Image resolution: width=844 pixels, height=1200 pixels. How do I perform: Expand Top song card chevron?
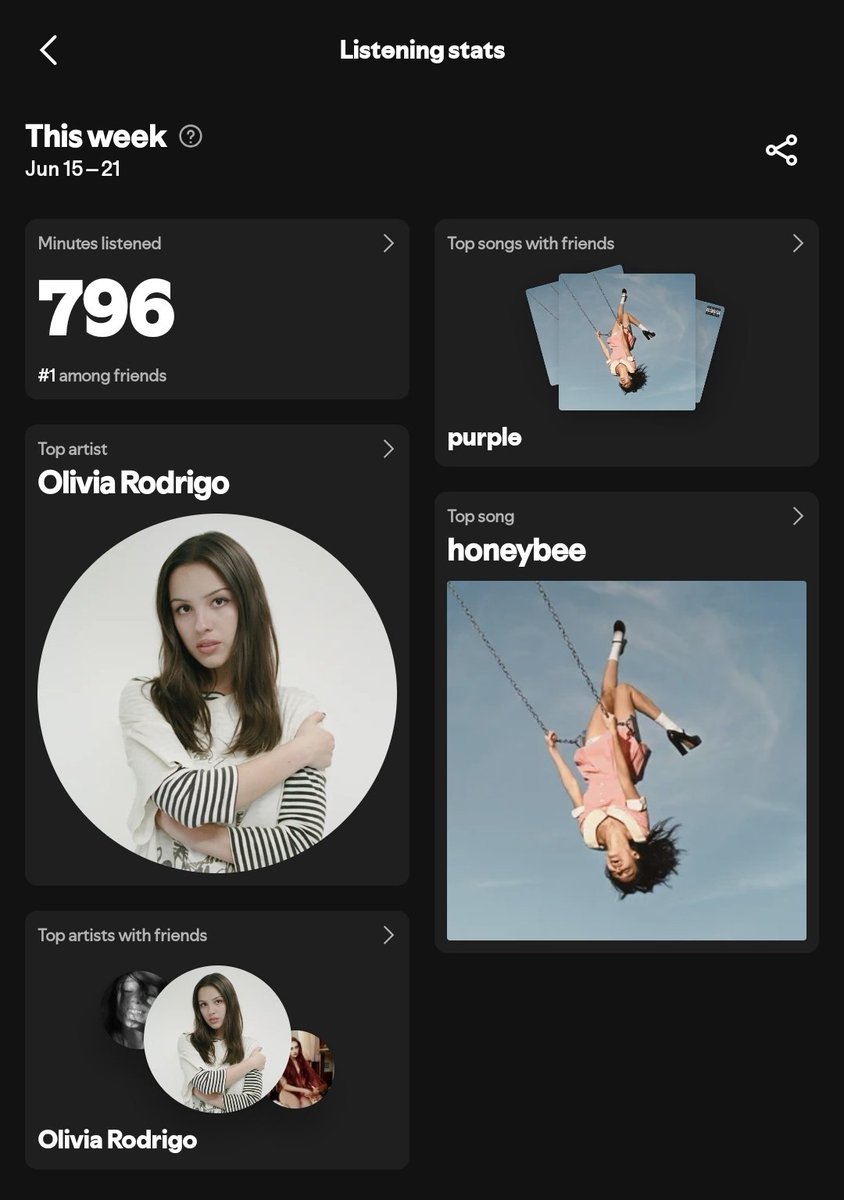pos(797,516)
